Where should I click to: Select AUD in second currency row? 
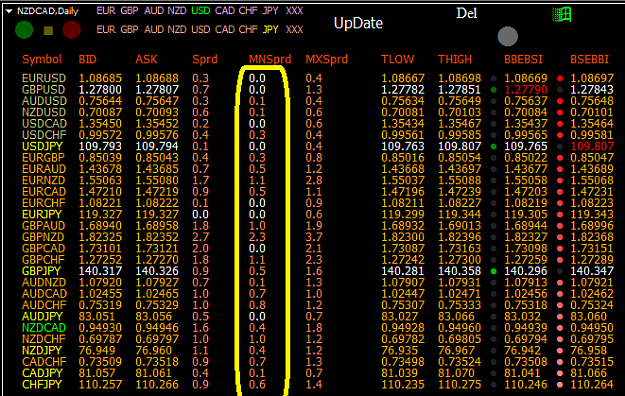(x=154, y=30)
